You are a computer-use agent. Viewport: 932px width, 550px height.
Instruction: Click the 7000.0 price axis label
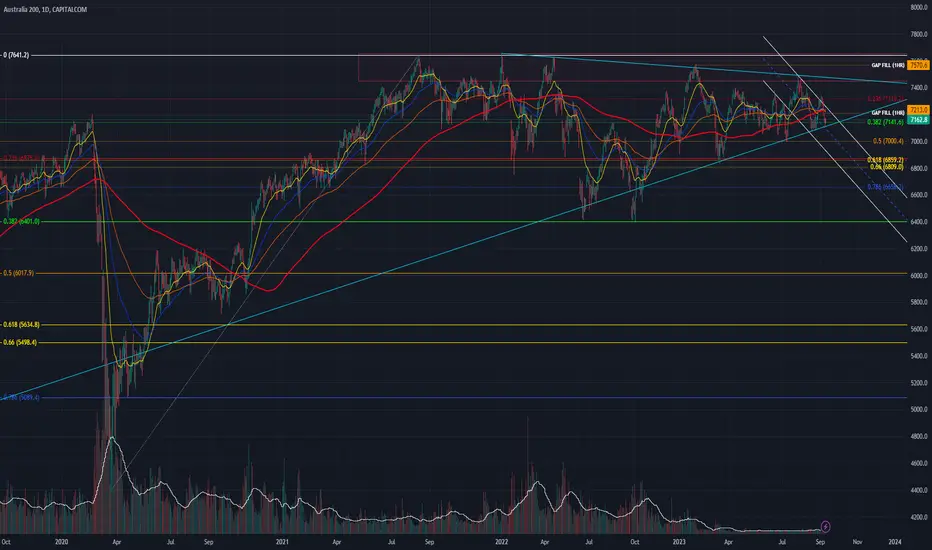(918, 141)
